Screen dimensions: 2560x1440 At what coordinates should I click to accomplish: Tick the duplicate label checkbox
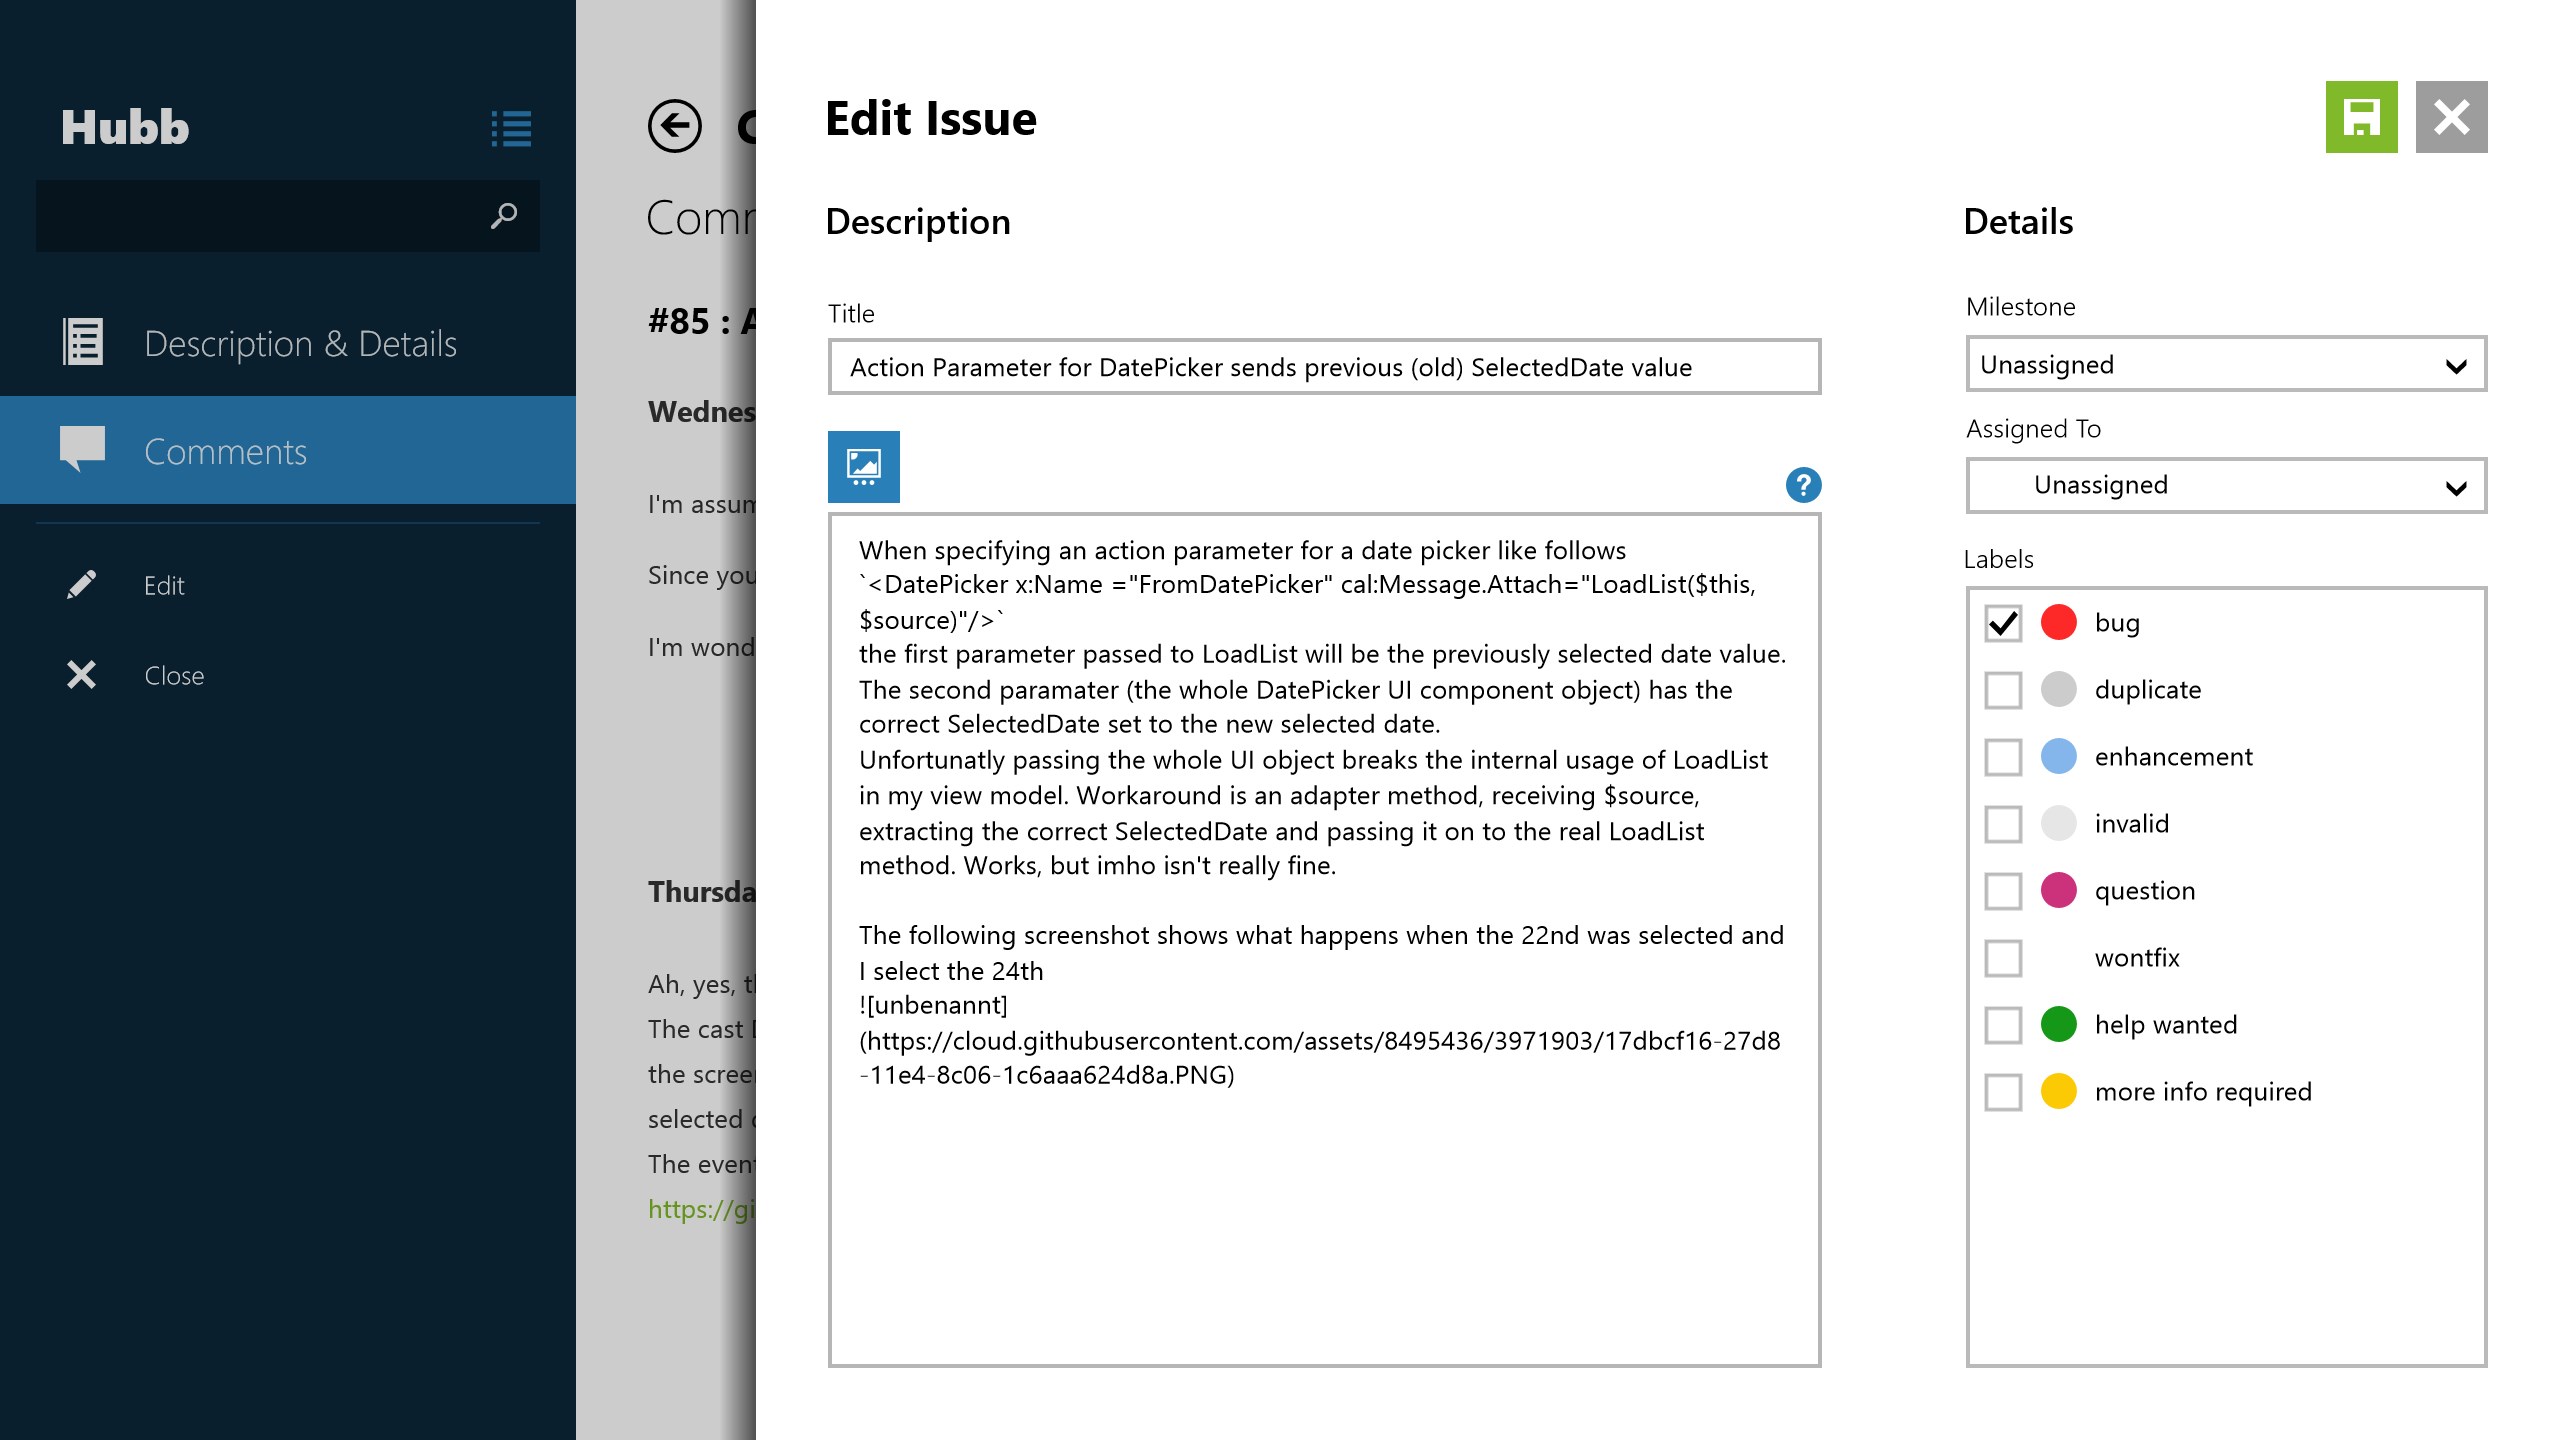(2003, 690)
